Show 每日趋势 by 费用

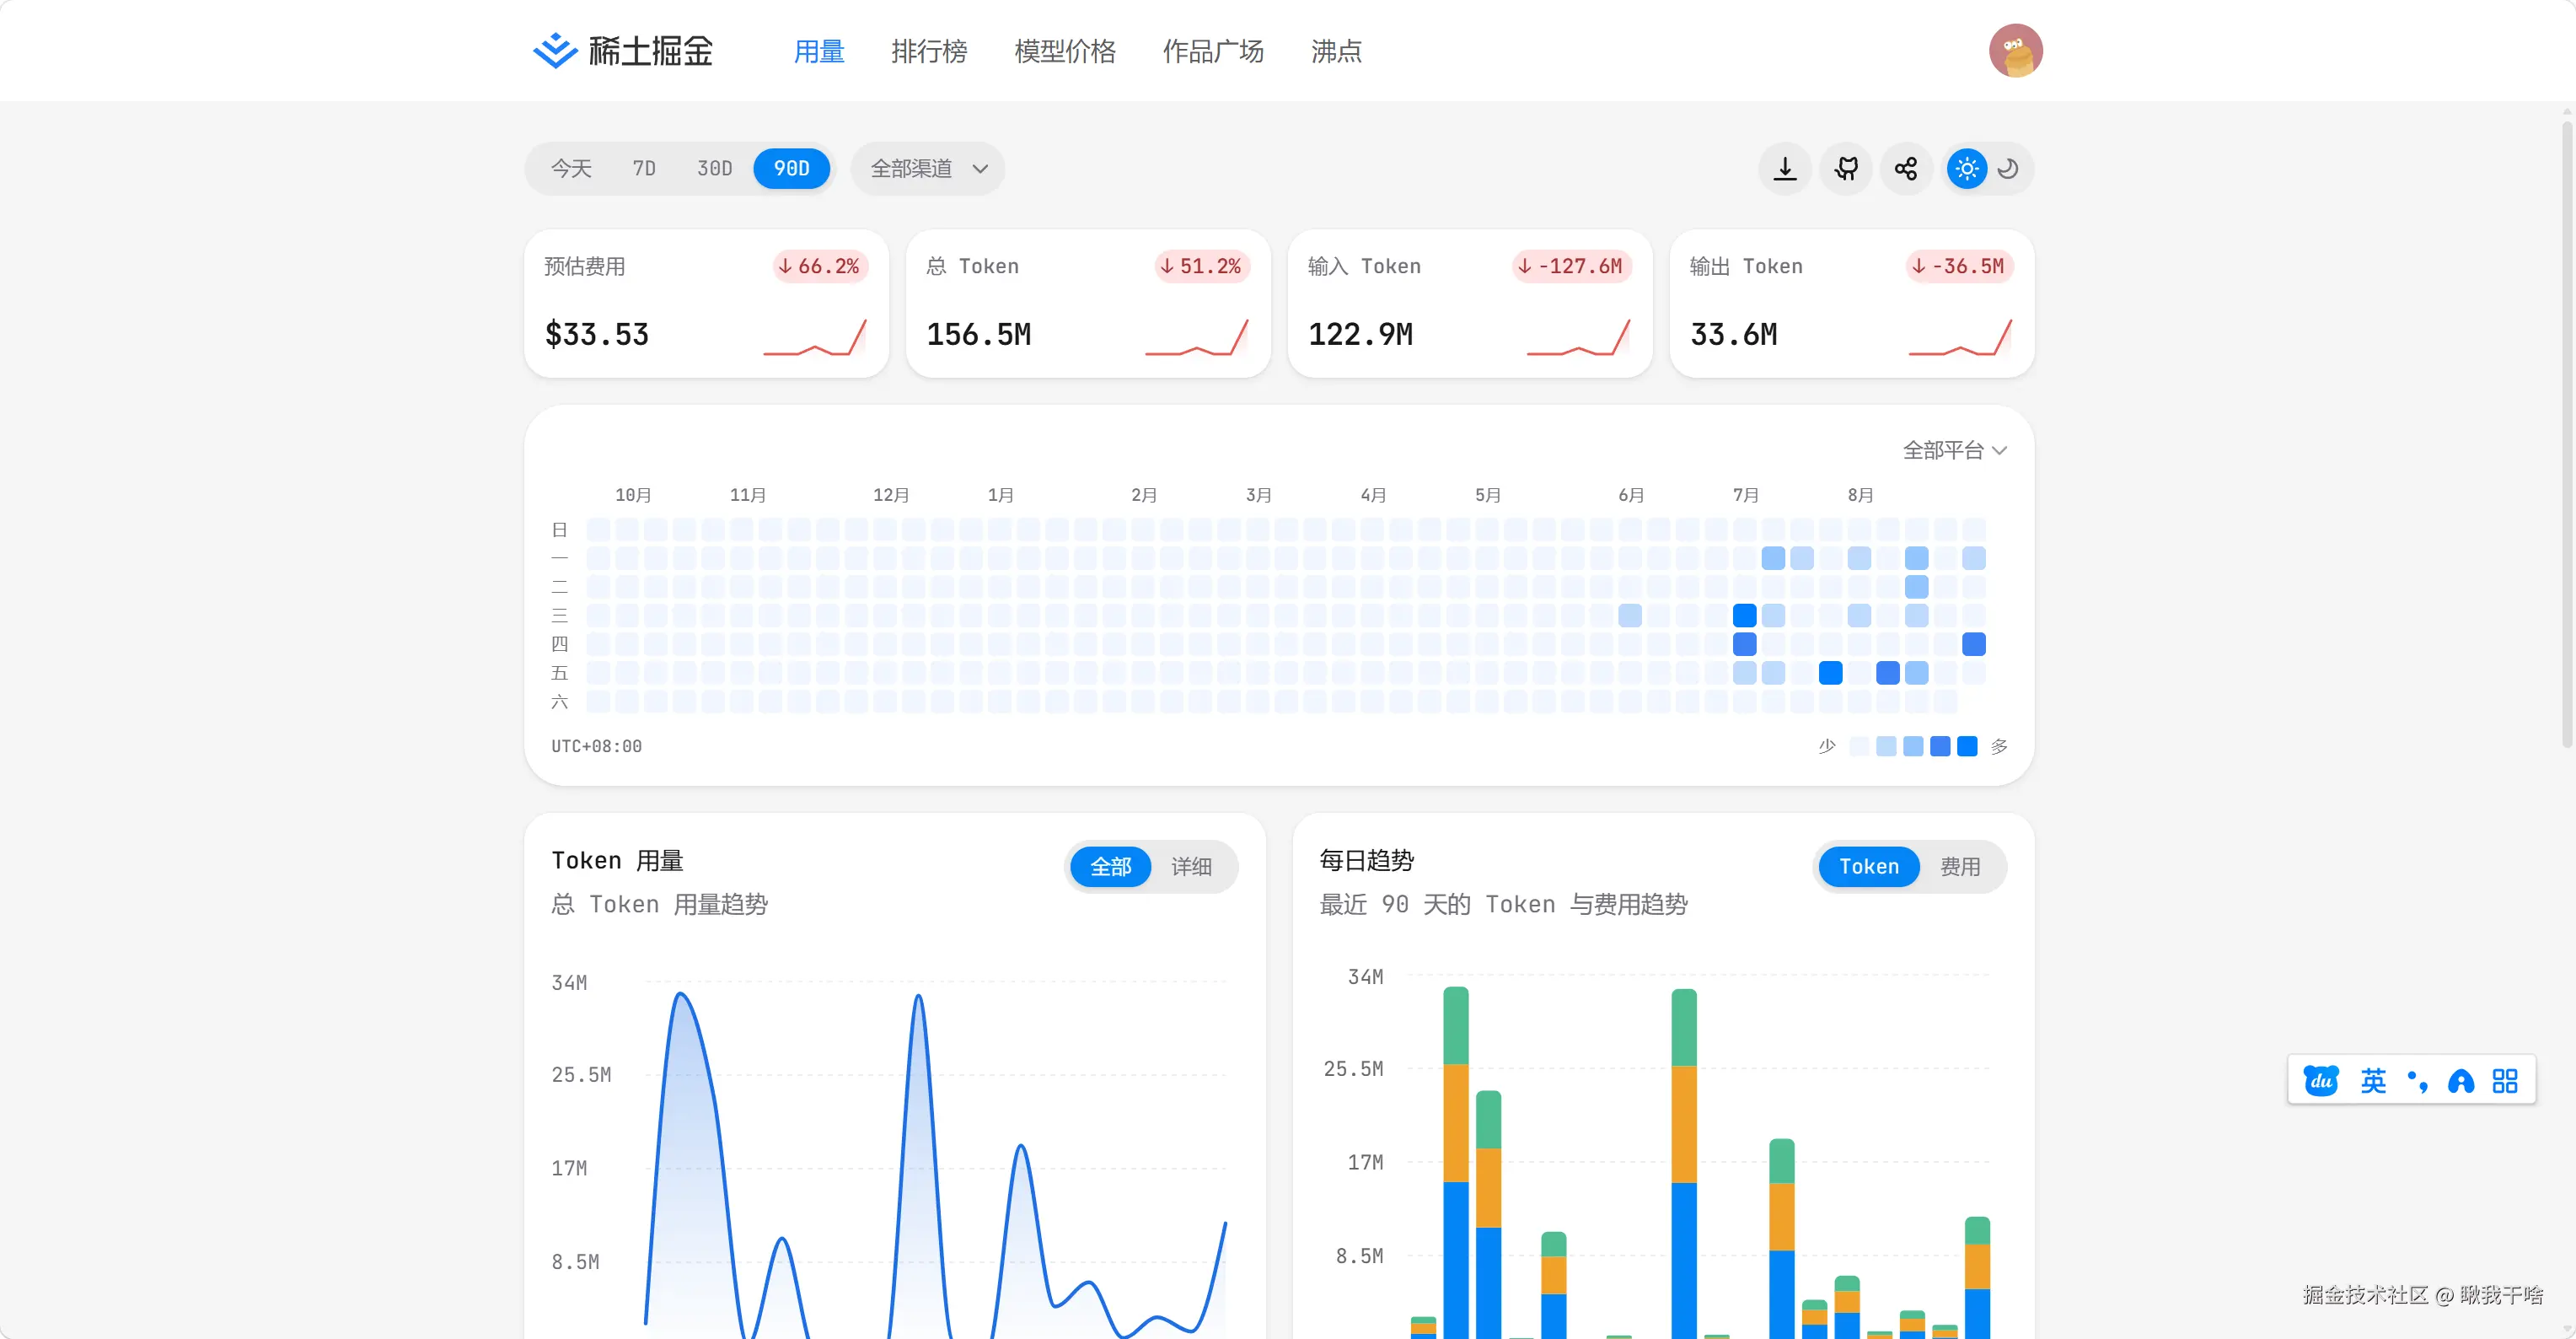[x=1959, y=866]
